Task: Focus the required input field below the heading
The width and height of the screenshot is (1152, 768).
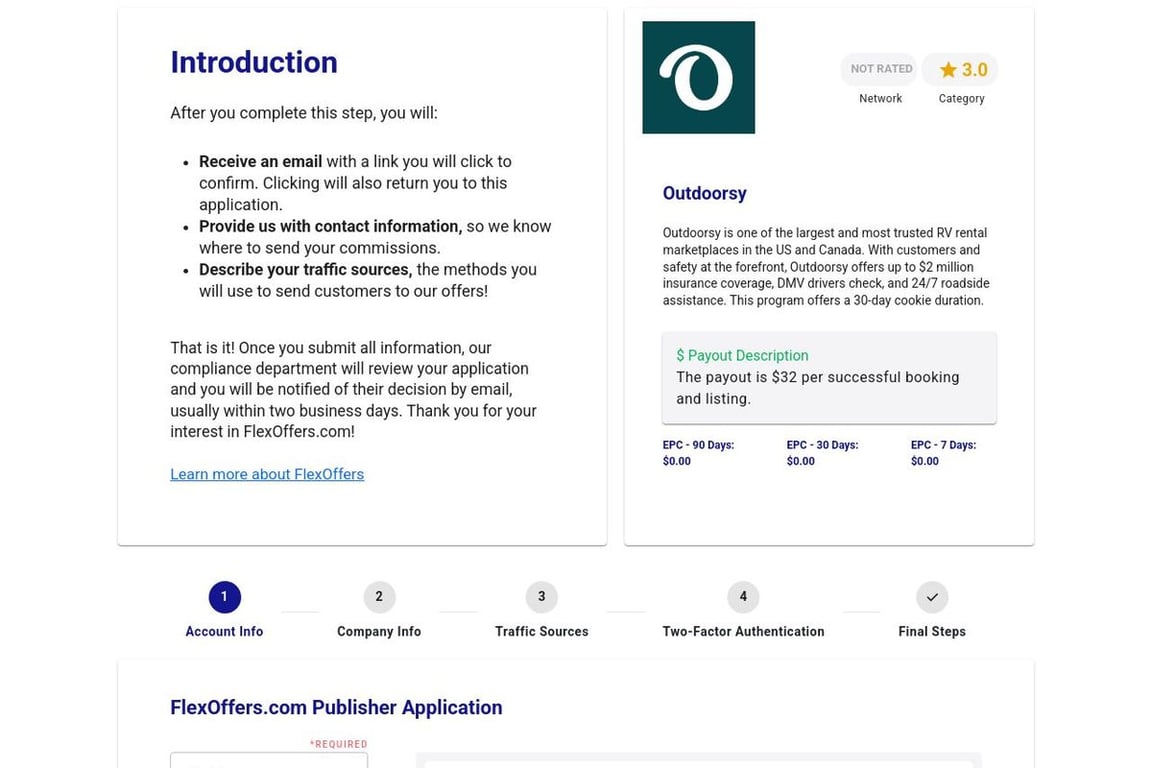Action: [269, 760]
